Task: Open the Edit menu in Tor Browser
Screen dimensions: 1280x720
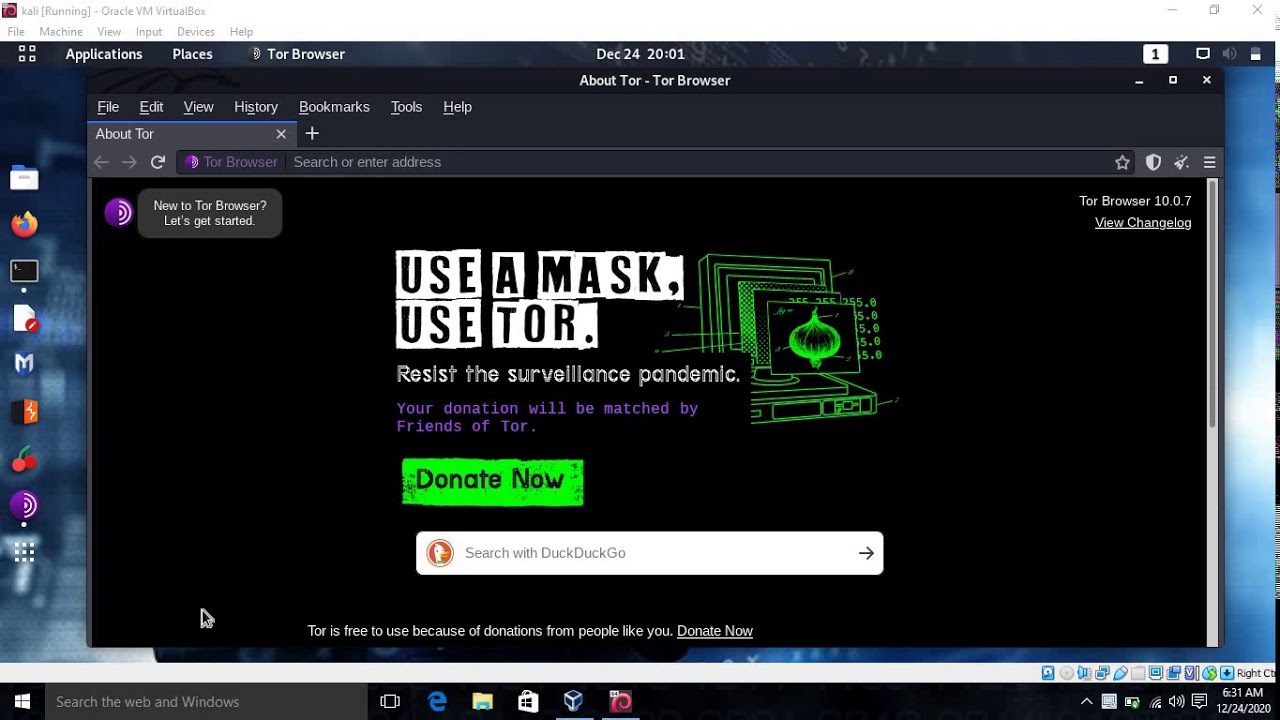Action: (151, 107)
